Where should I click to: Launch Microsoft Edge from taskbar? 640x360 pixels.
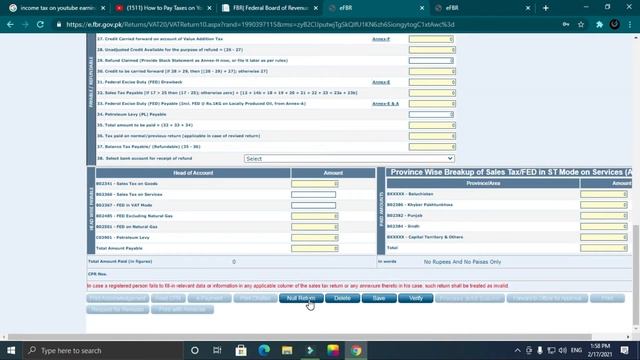click(264, 350)
